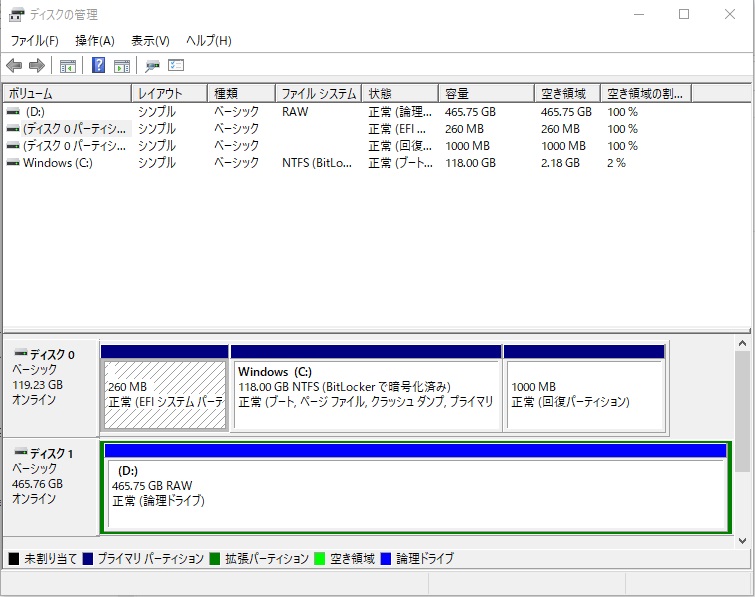Viewport: 755px width, 597px height.
Task: Open Help via the blue question mark icon
Action: [x=99, y=66]
